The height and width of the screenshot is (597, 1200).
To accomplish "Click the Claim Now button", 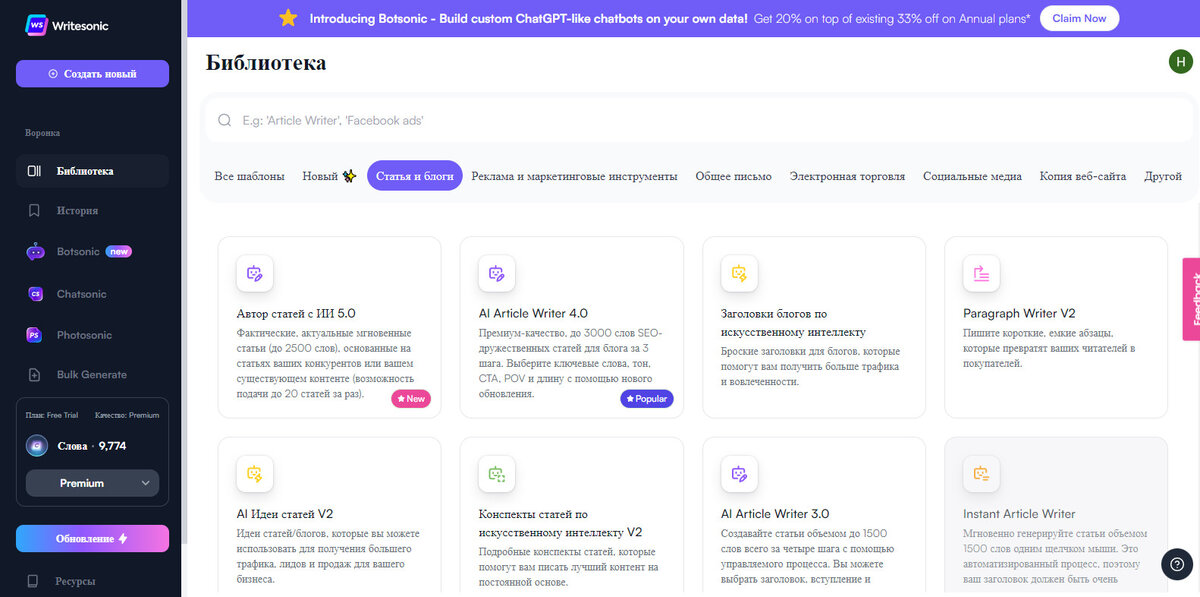I will 1079,18.
